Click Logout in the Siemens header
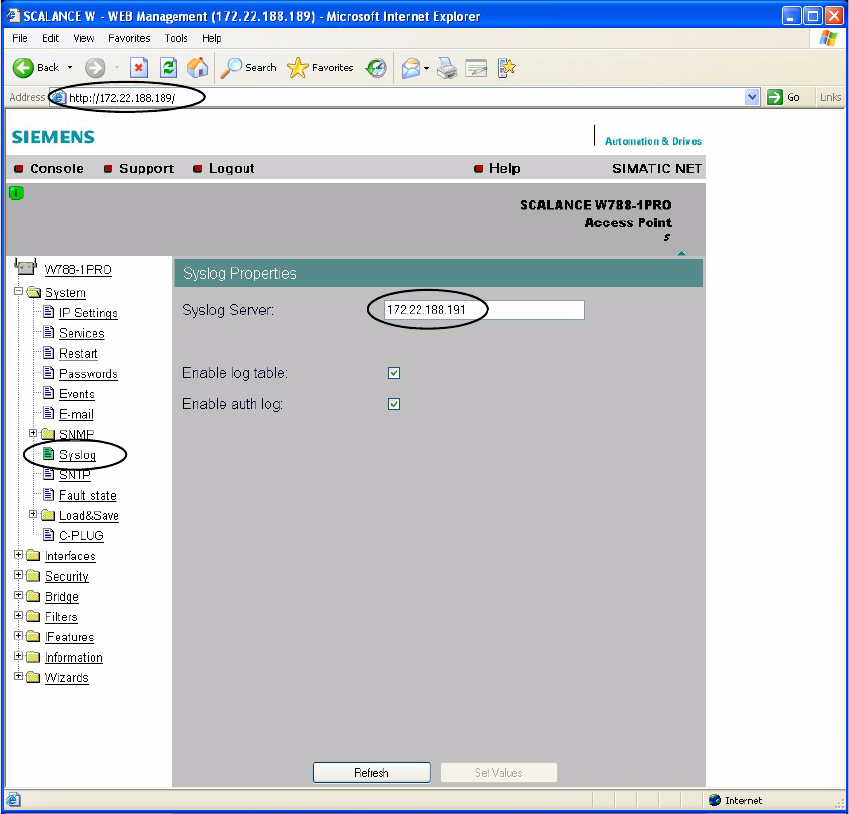Image resolution: width=849 pixels, height=814 pixels. tap(231, 169)
